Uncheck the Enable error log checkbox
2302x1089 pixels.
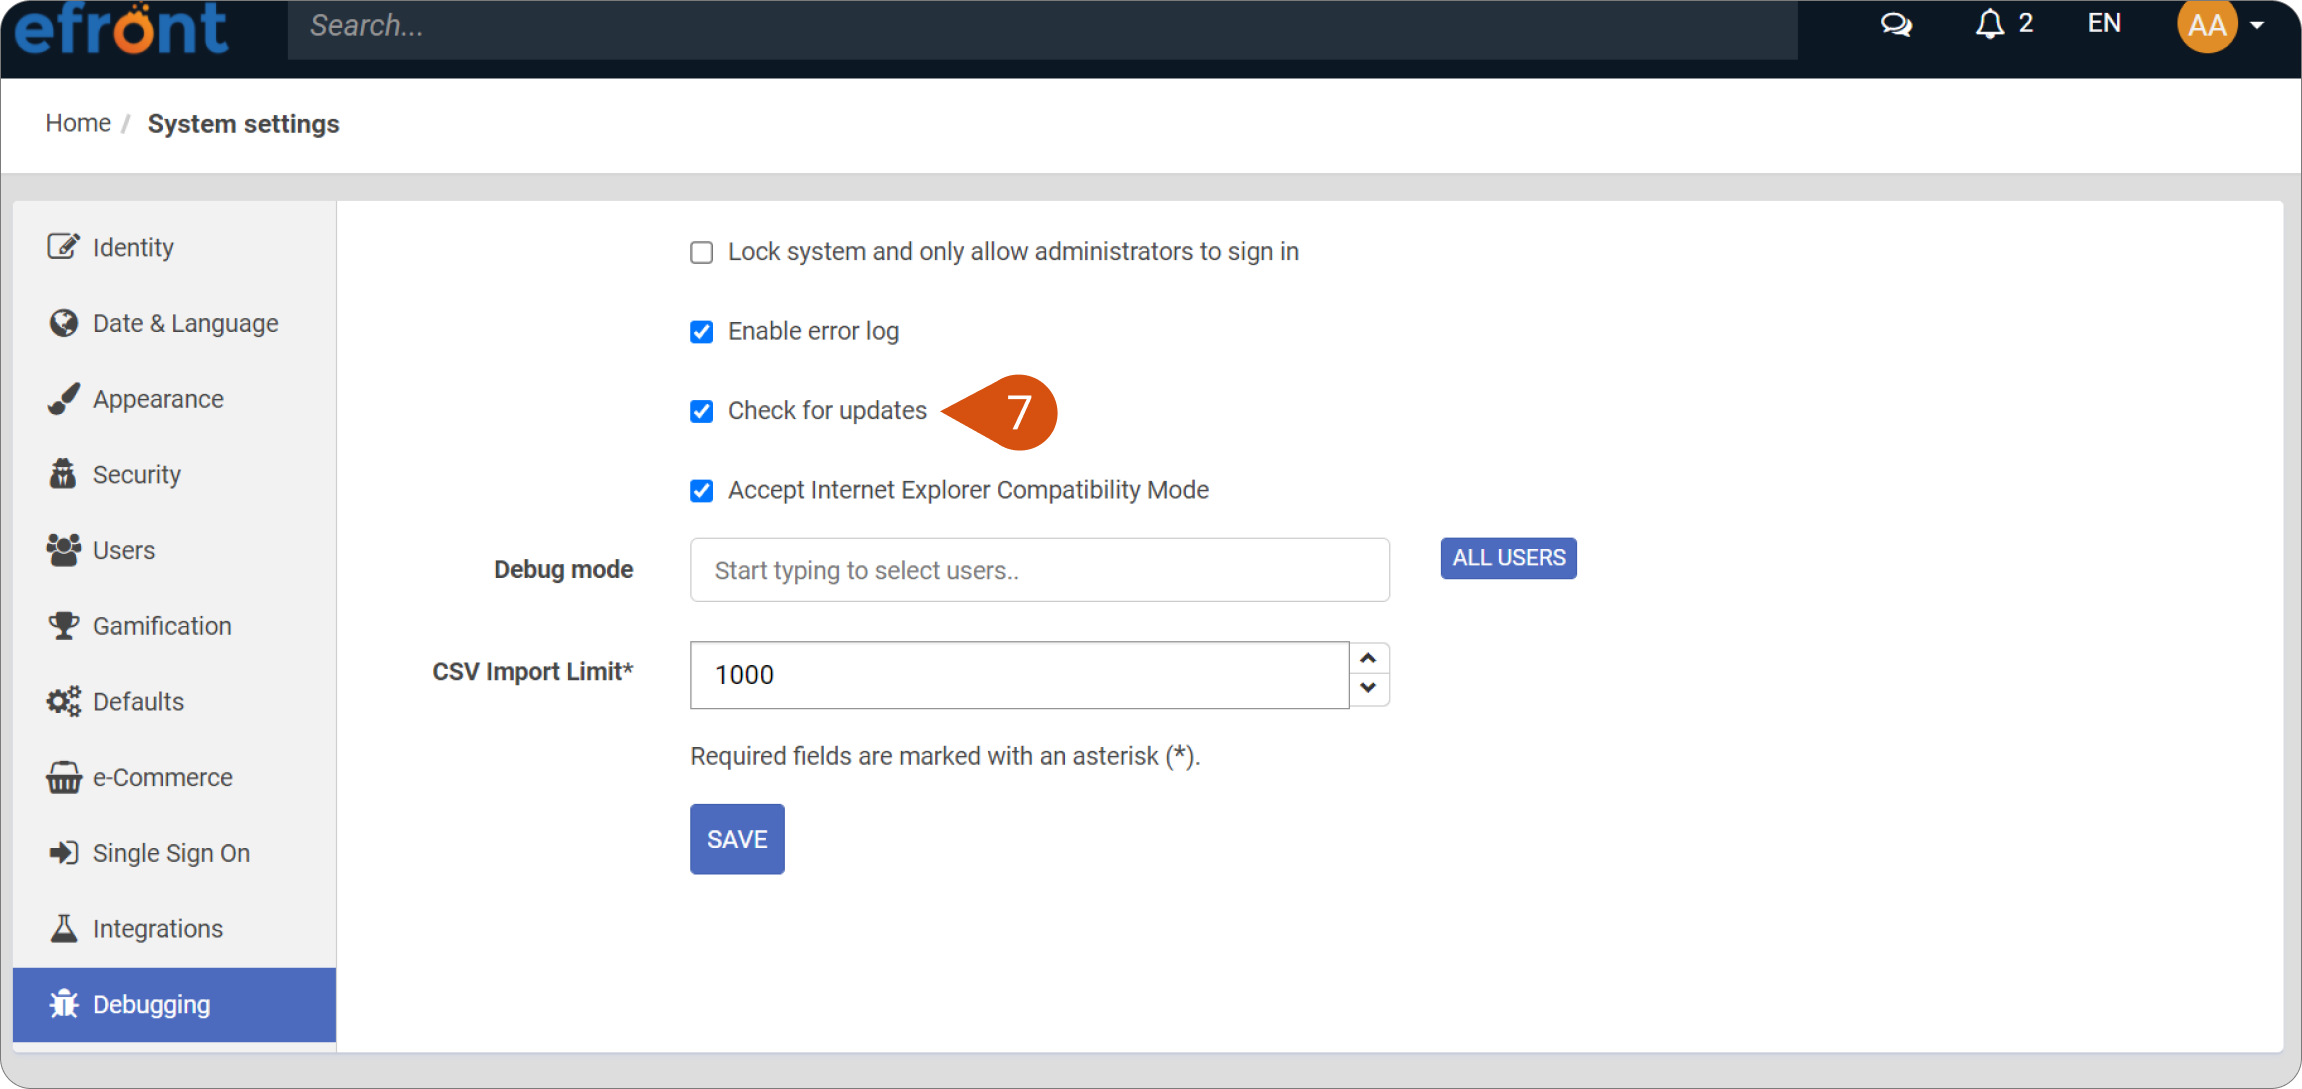coord(702,331)
